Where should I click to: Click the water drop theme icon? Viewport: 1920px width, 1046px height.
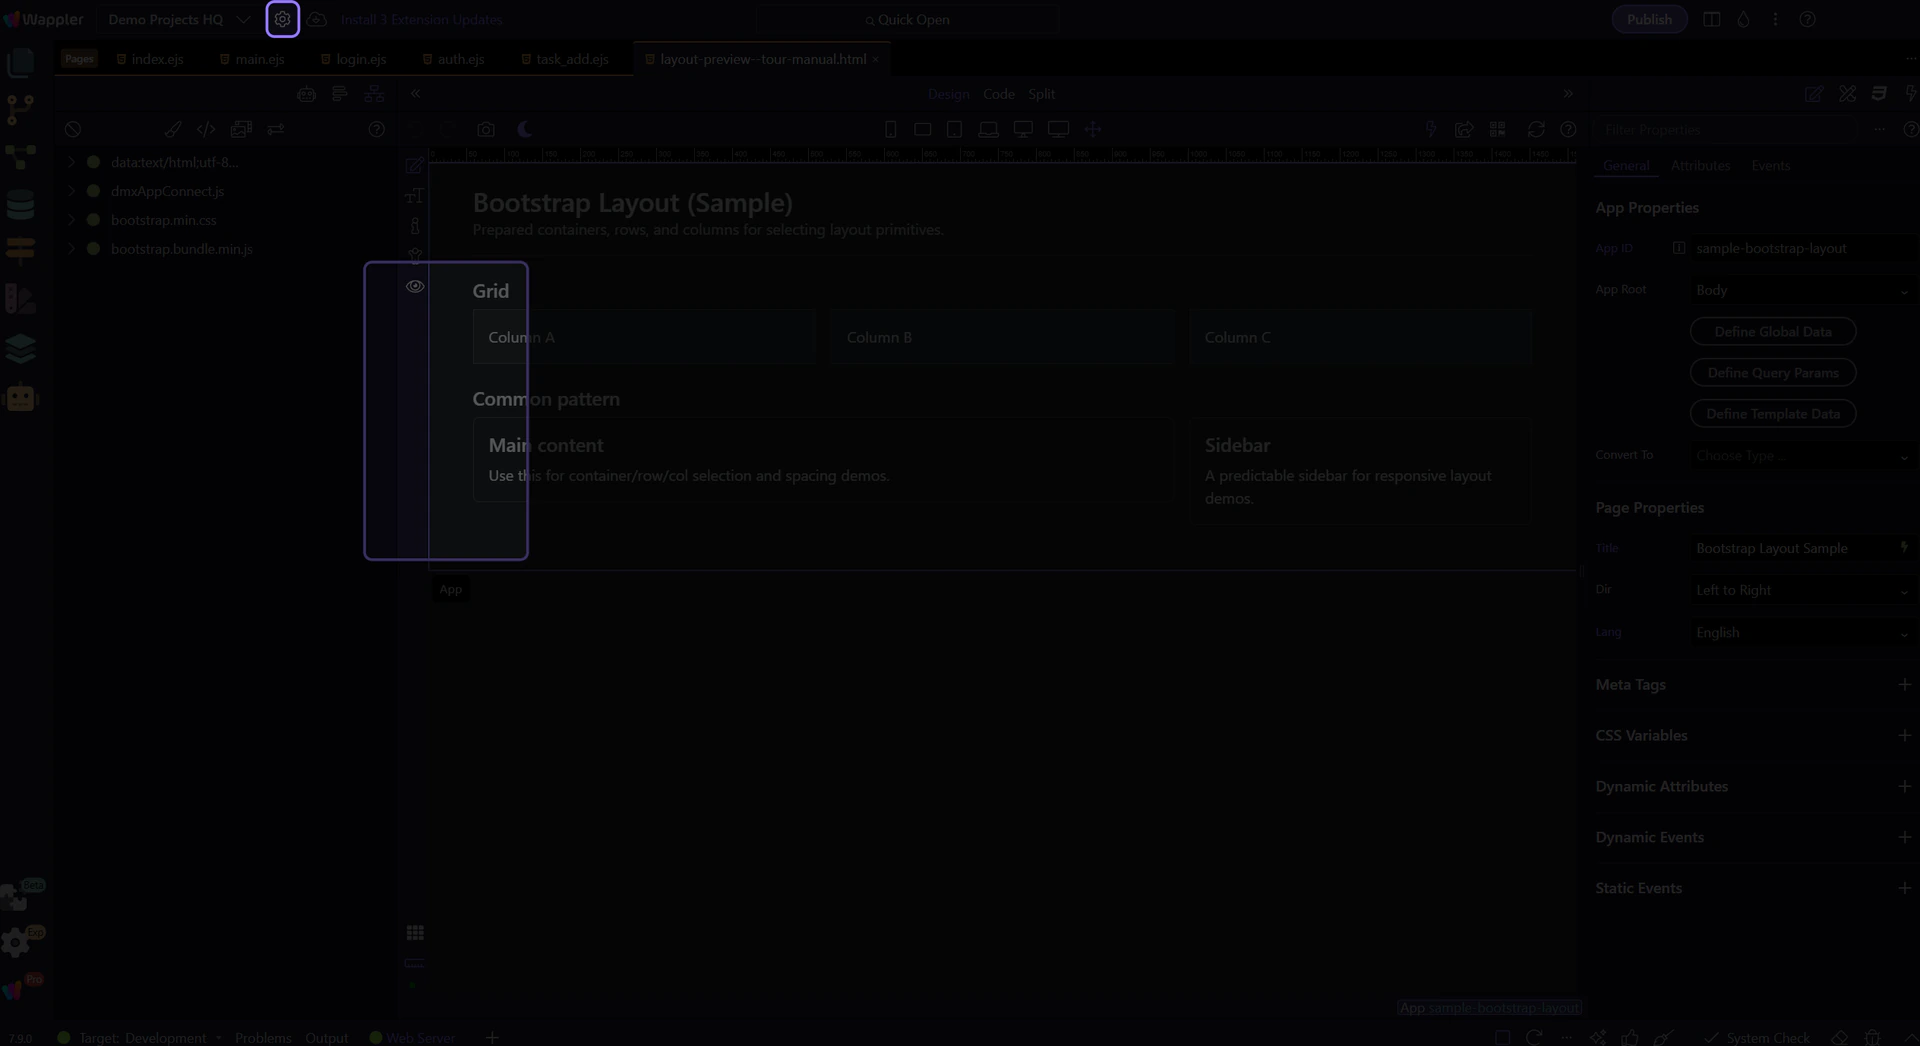[1743, 20]
